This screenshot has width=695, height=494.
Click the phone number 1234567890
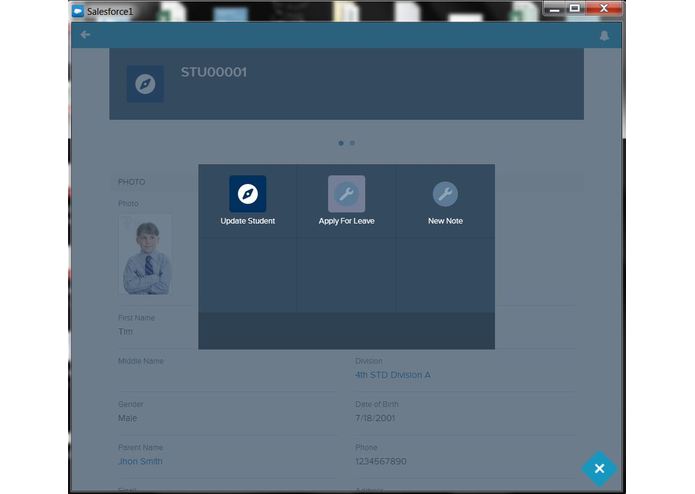(381, 461)
